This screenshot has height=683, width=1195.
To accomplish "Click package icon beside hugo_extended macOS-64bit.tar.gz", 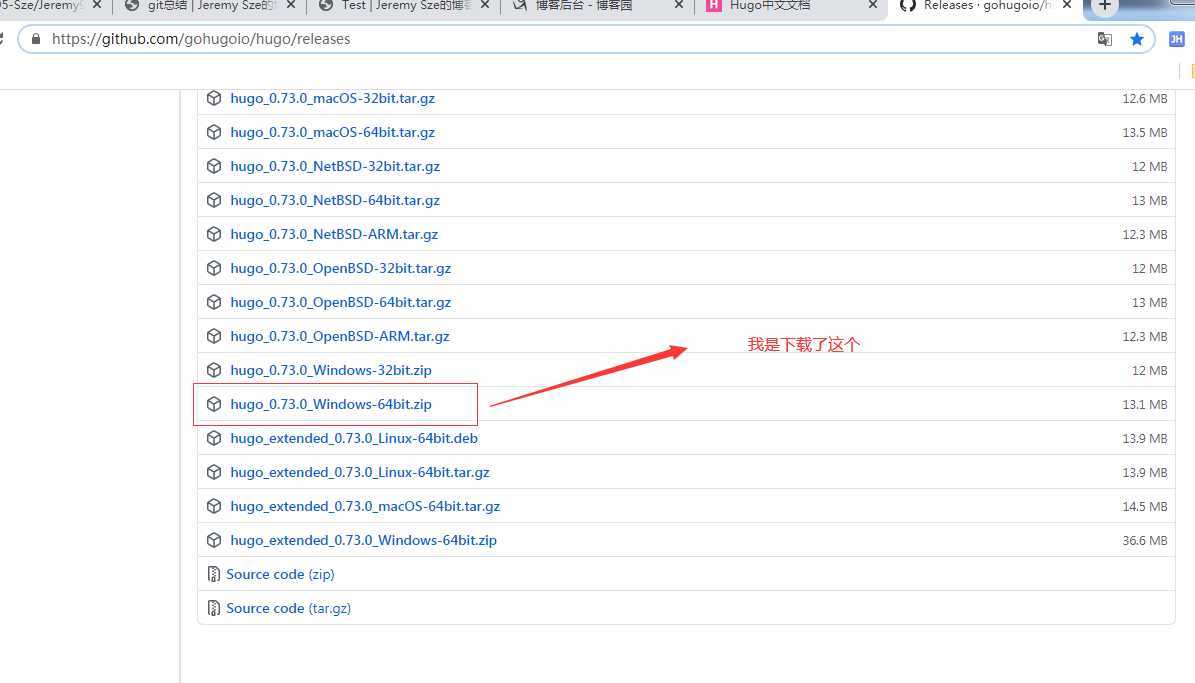I will pos(214,506).
